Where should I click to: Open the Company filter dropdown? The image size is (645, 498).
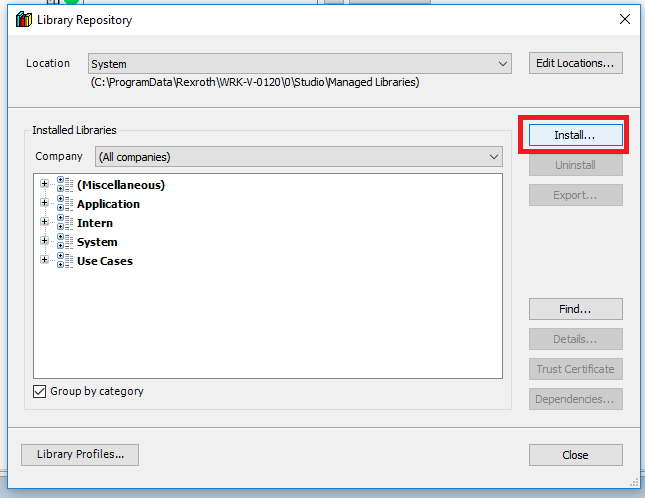(x=494, y=157)
